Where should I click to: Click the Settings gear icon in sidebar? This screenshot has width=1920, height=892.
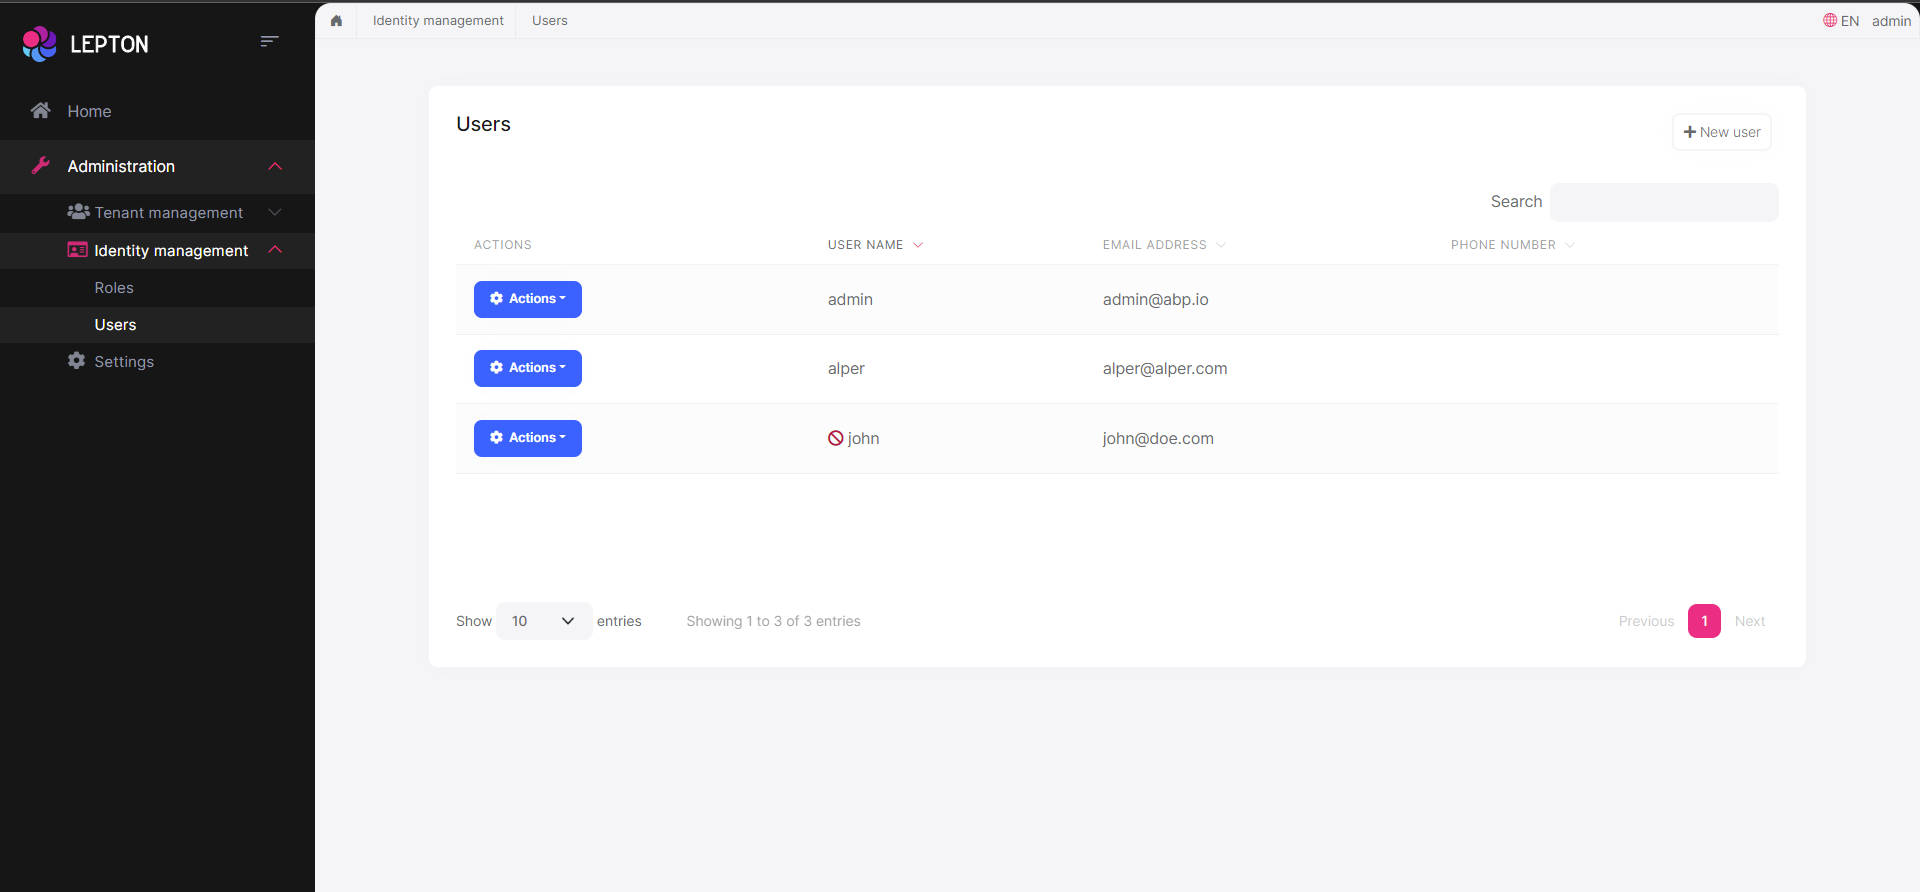(x=76, y=361)
